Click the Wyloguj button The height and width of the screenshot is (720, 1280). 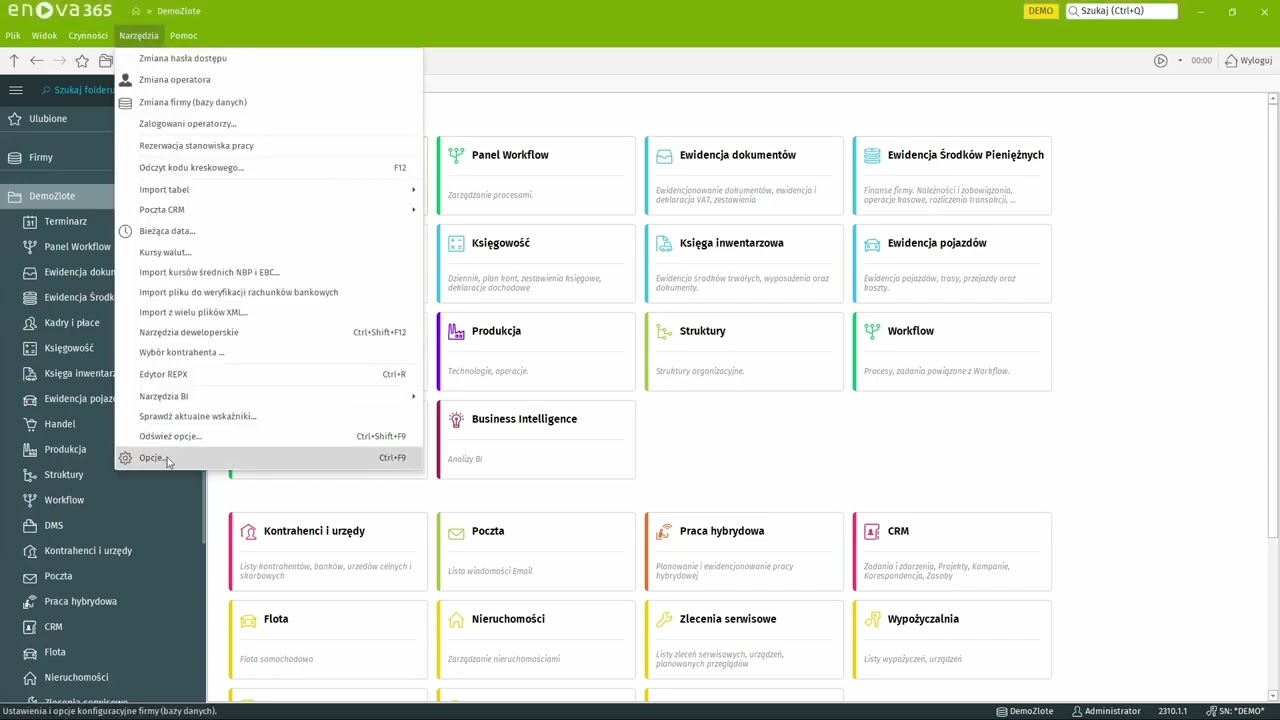1248,61
